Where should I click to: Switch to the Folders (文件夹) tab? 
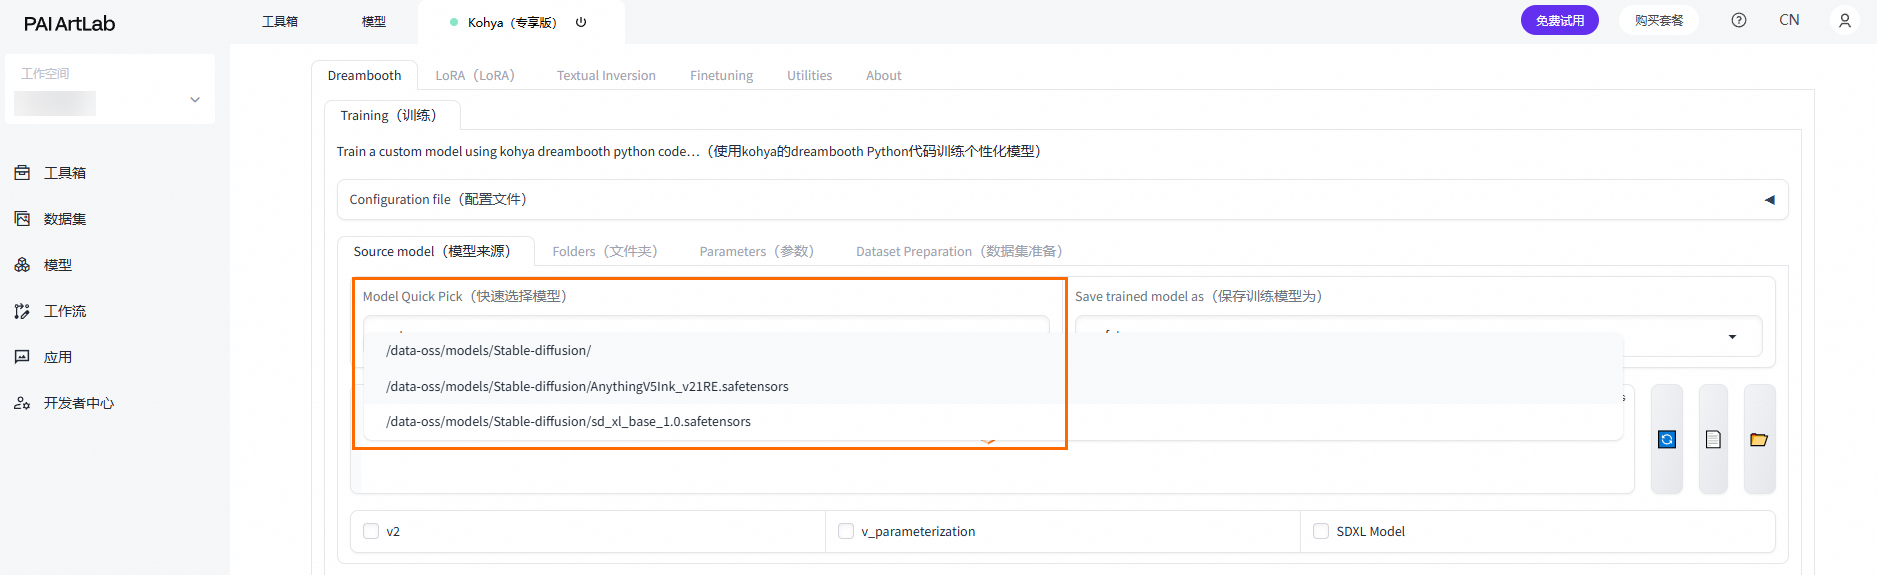tap(608, 252)
